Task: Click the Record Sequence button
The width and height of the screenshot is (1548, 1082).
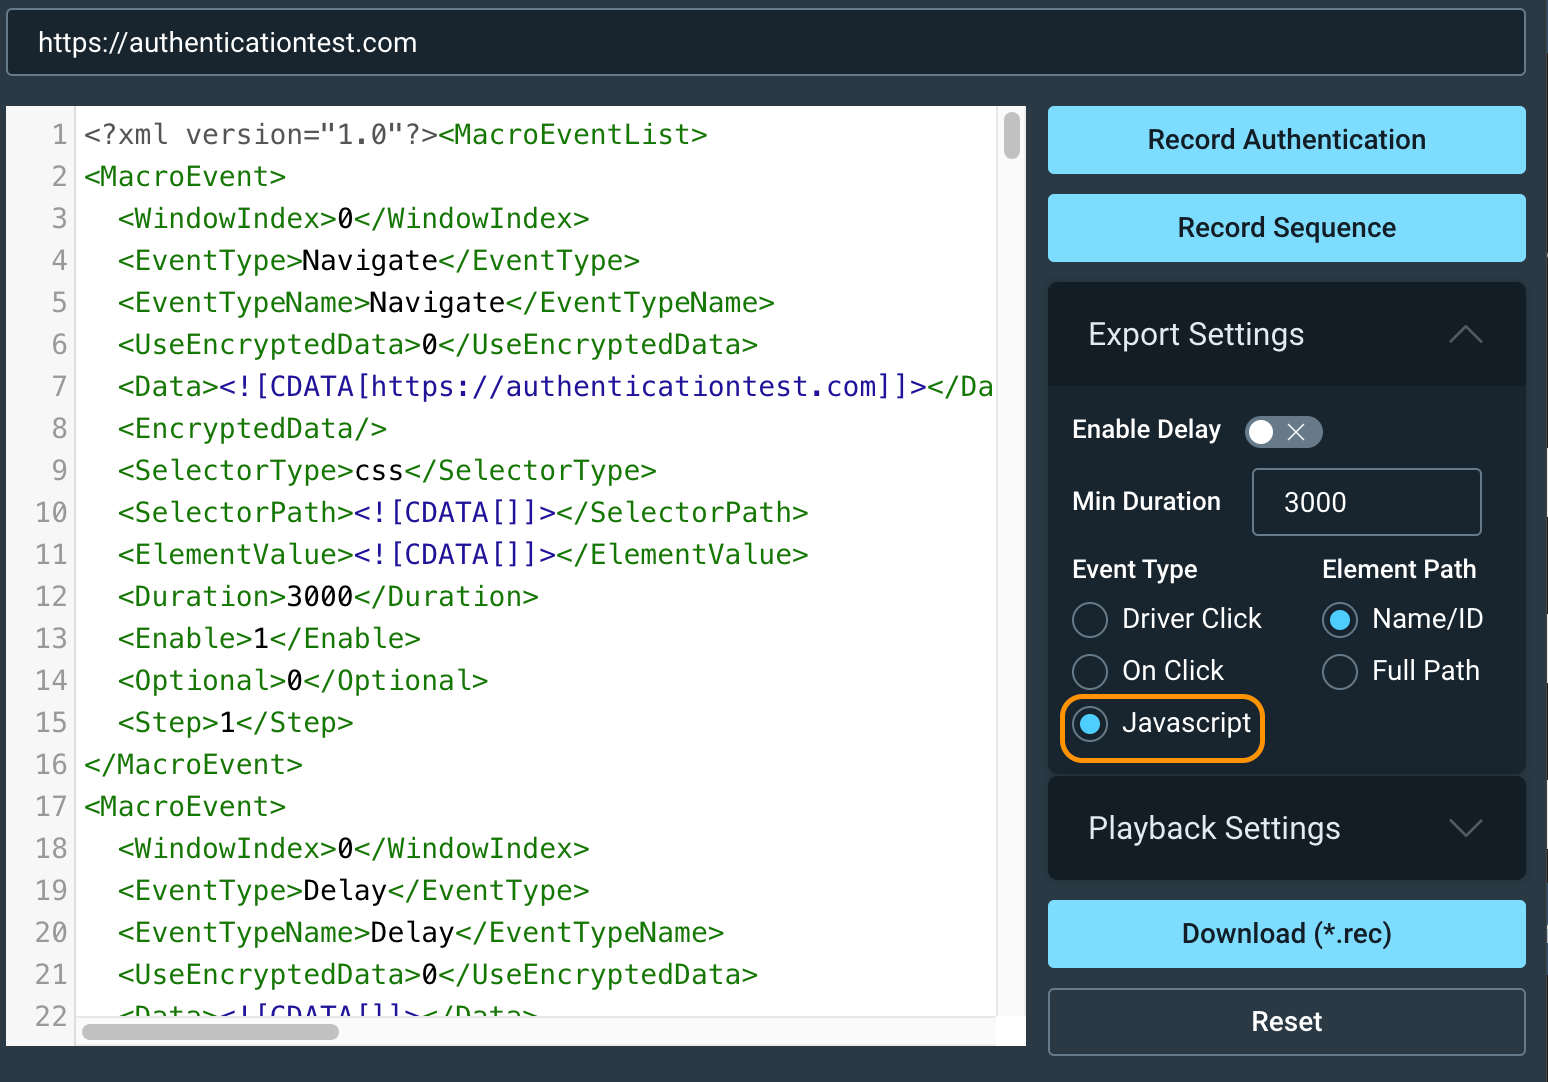Action: 1286,228
